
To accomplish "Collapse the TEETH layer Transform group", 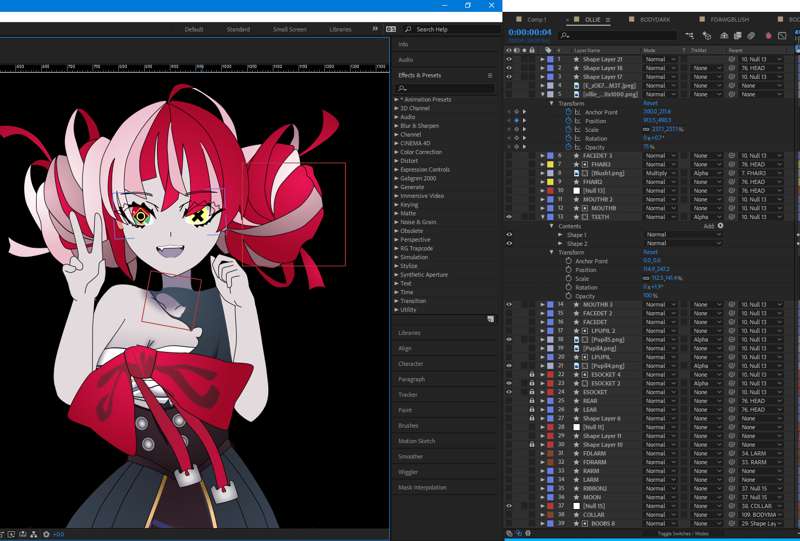I will 552,252.
